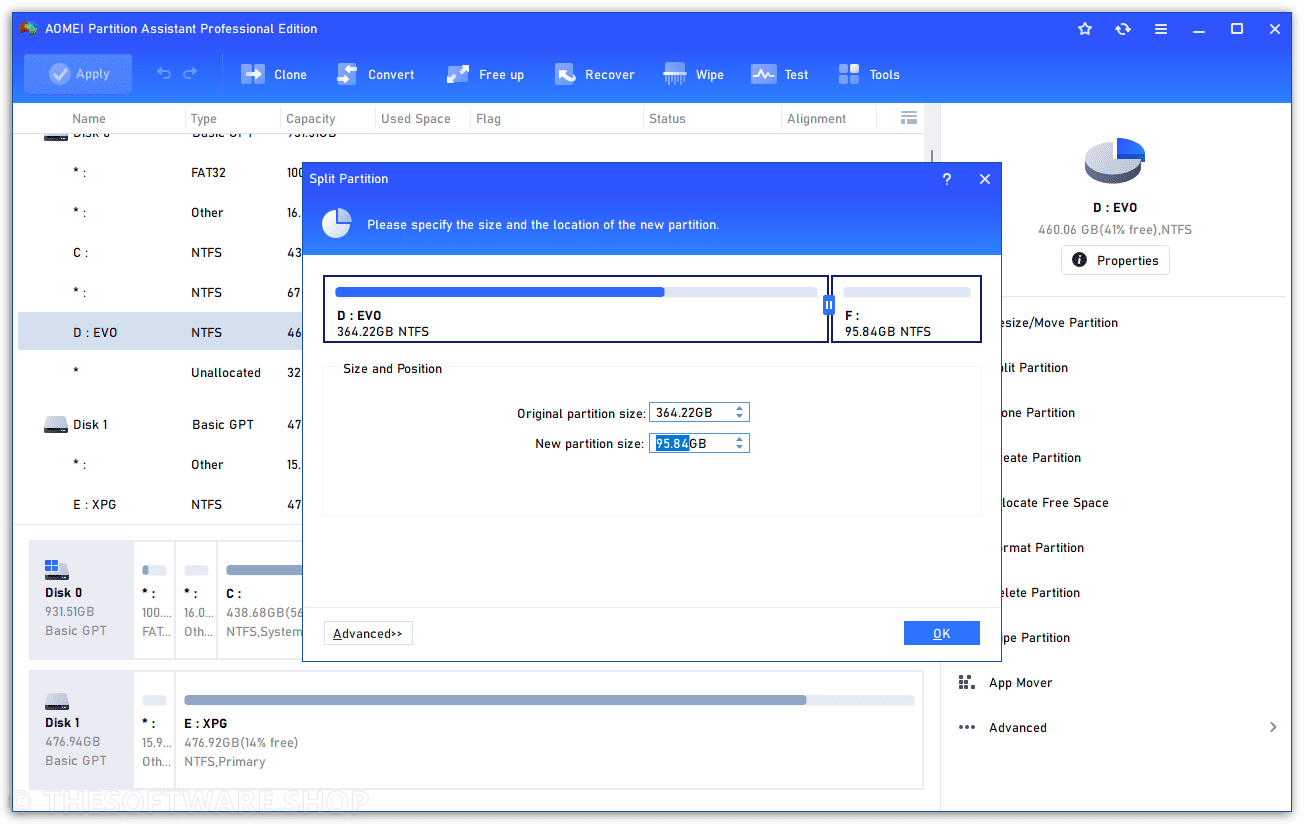Click the refresh icon in title bar

tap(1123, 29)
